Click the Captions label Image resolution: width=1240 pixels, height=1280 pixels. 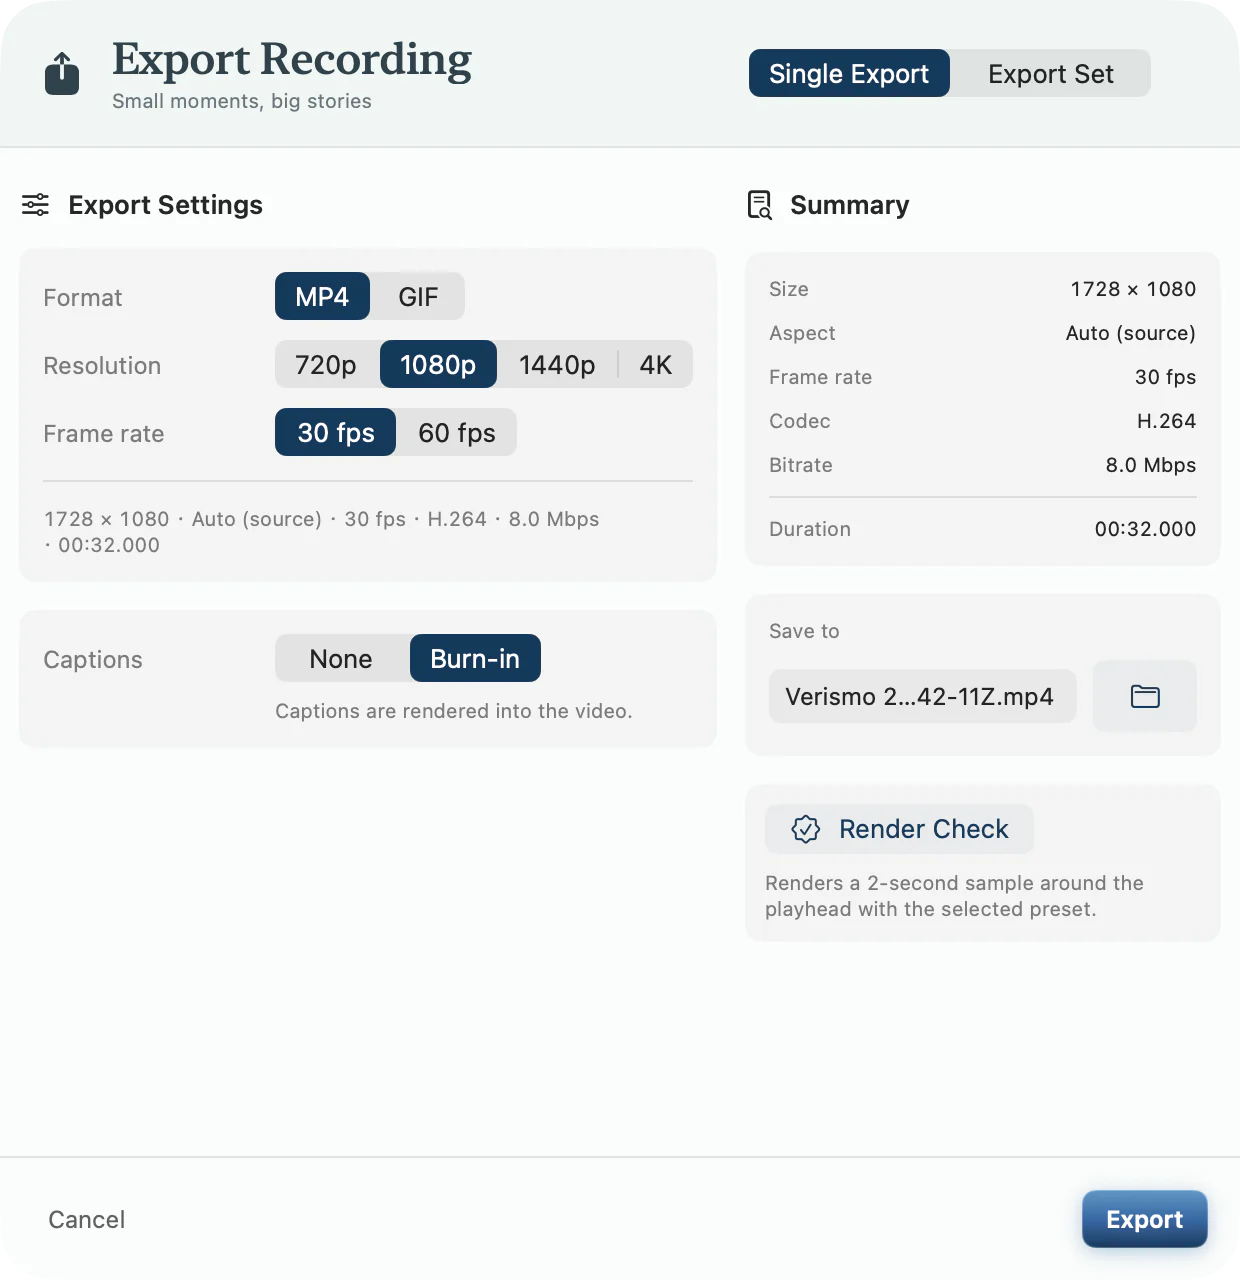coord(93,660)
